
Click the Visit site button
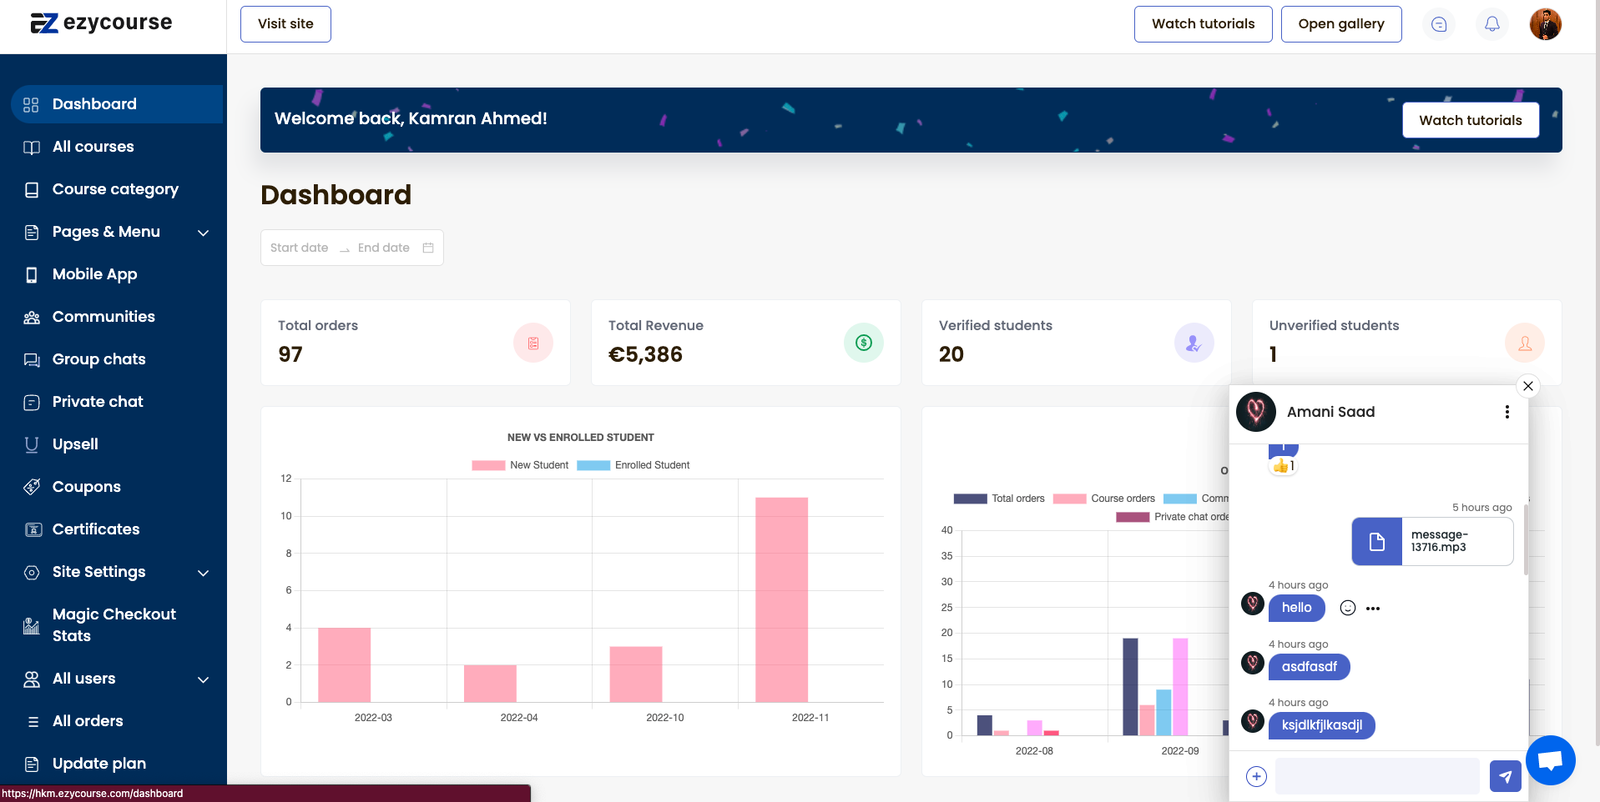click(x=285, y=24)
